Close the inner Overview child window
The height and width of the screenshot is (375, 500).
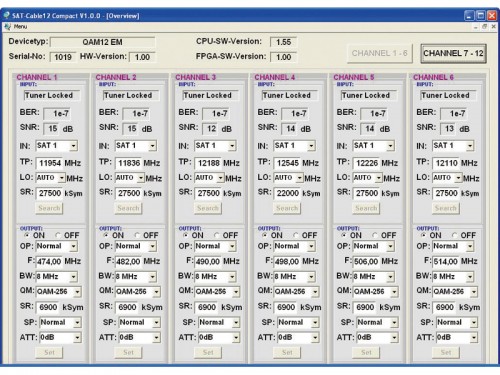point(493,26)
